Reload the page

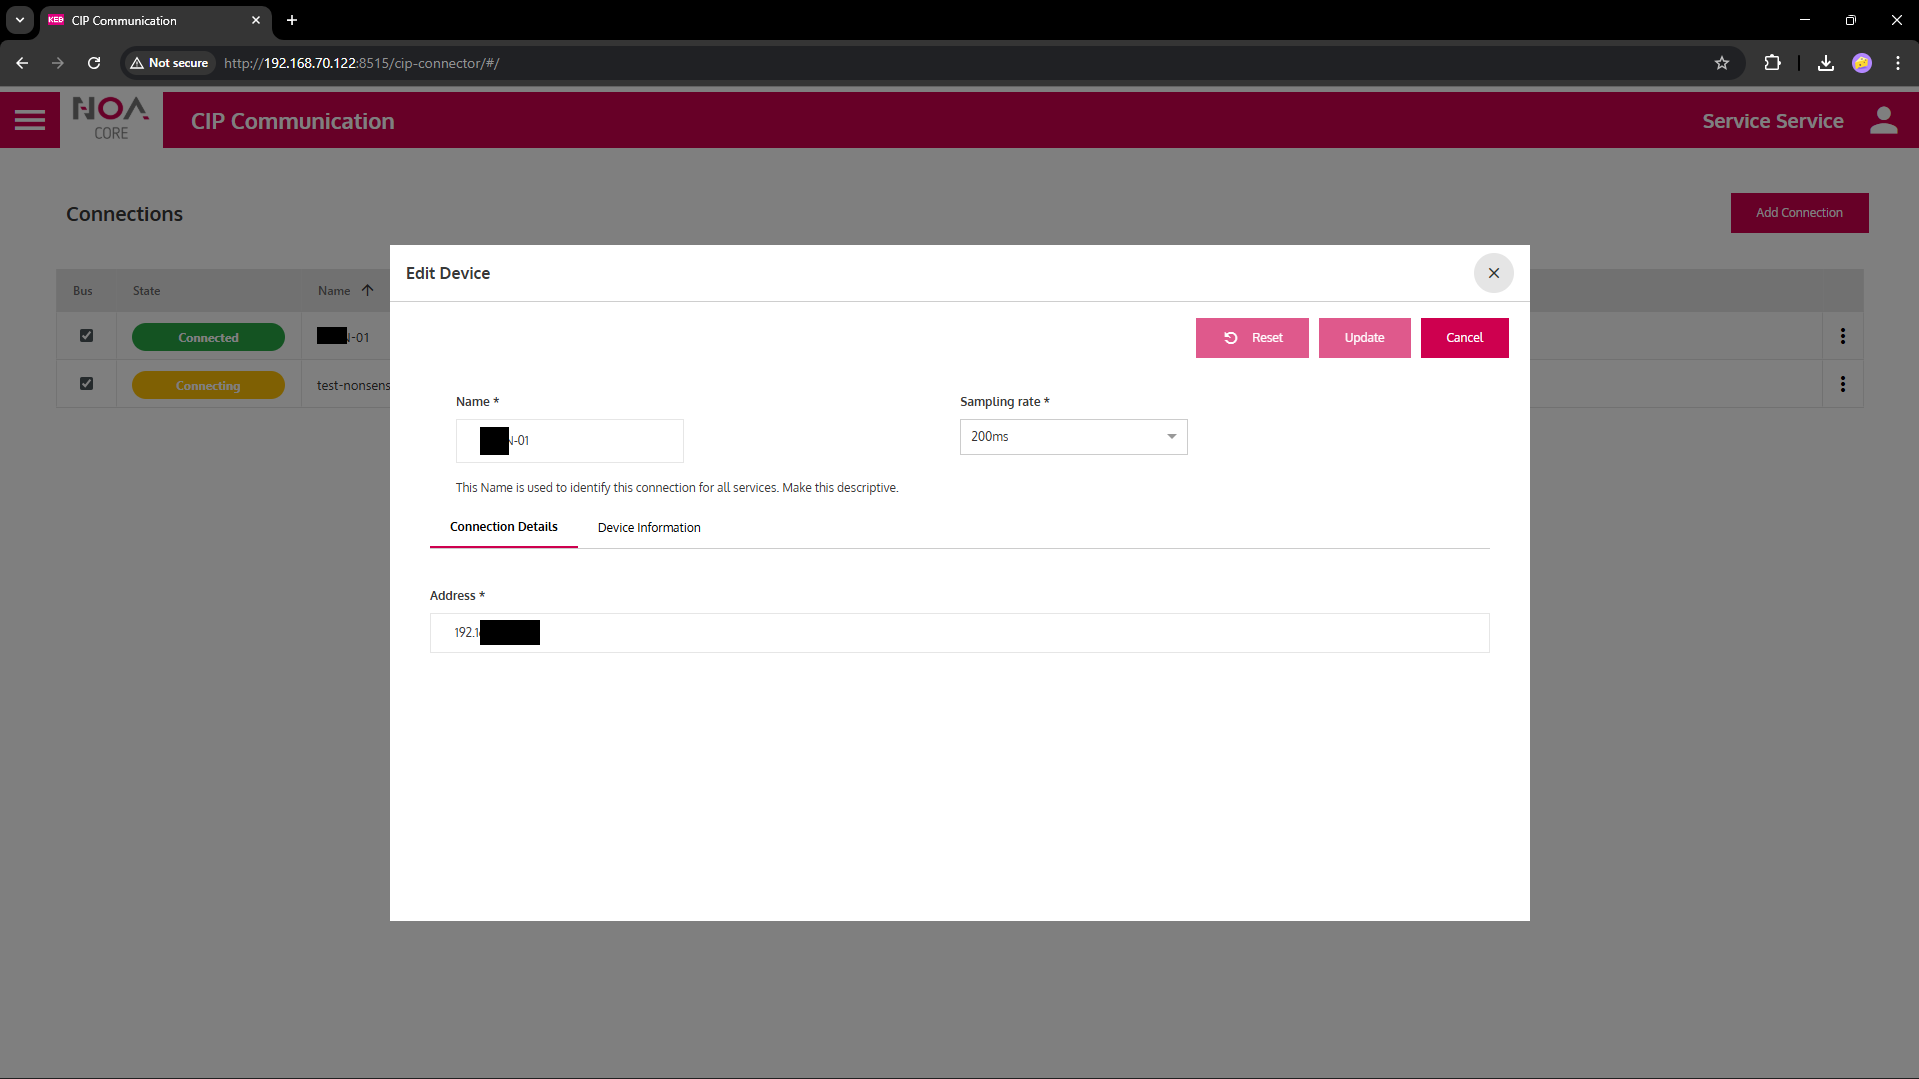click(x=94, y=63)
